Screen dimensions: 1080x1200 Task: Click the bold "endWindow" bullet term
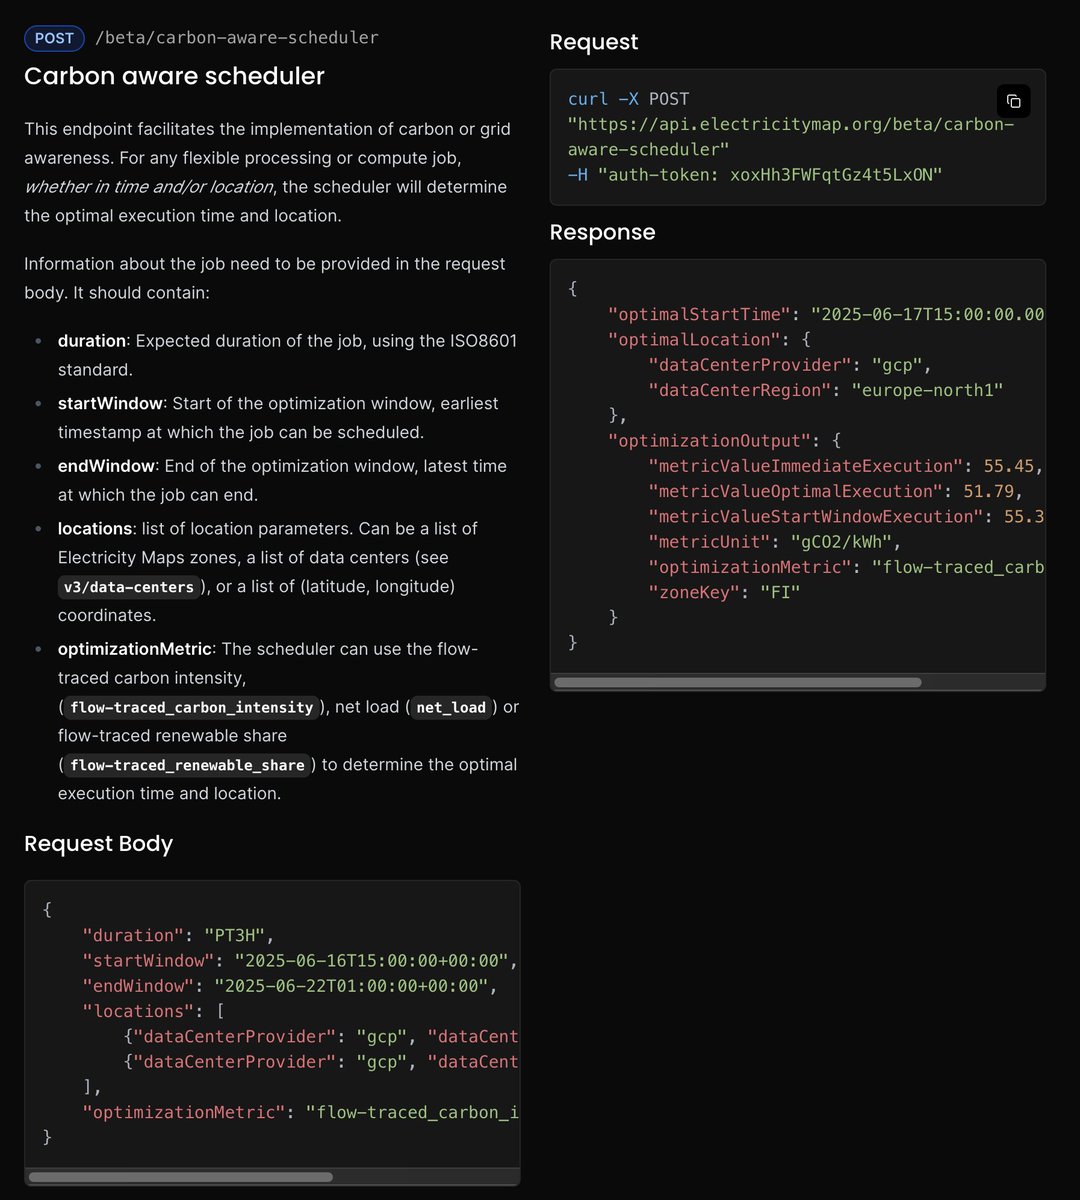pos(106,466)
